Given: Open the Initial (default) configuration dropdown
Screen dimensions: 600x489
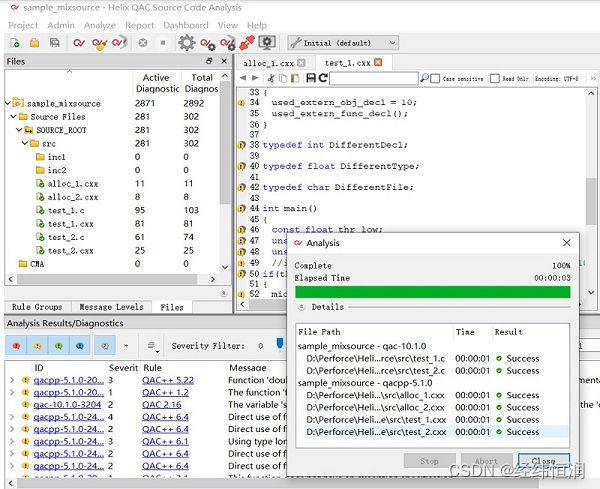Looking at the screenshot, I should tap(343, 43).
